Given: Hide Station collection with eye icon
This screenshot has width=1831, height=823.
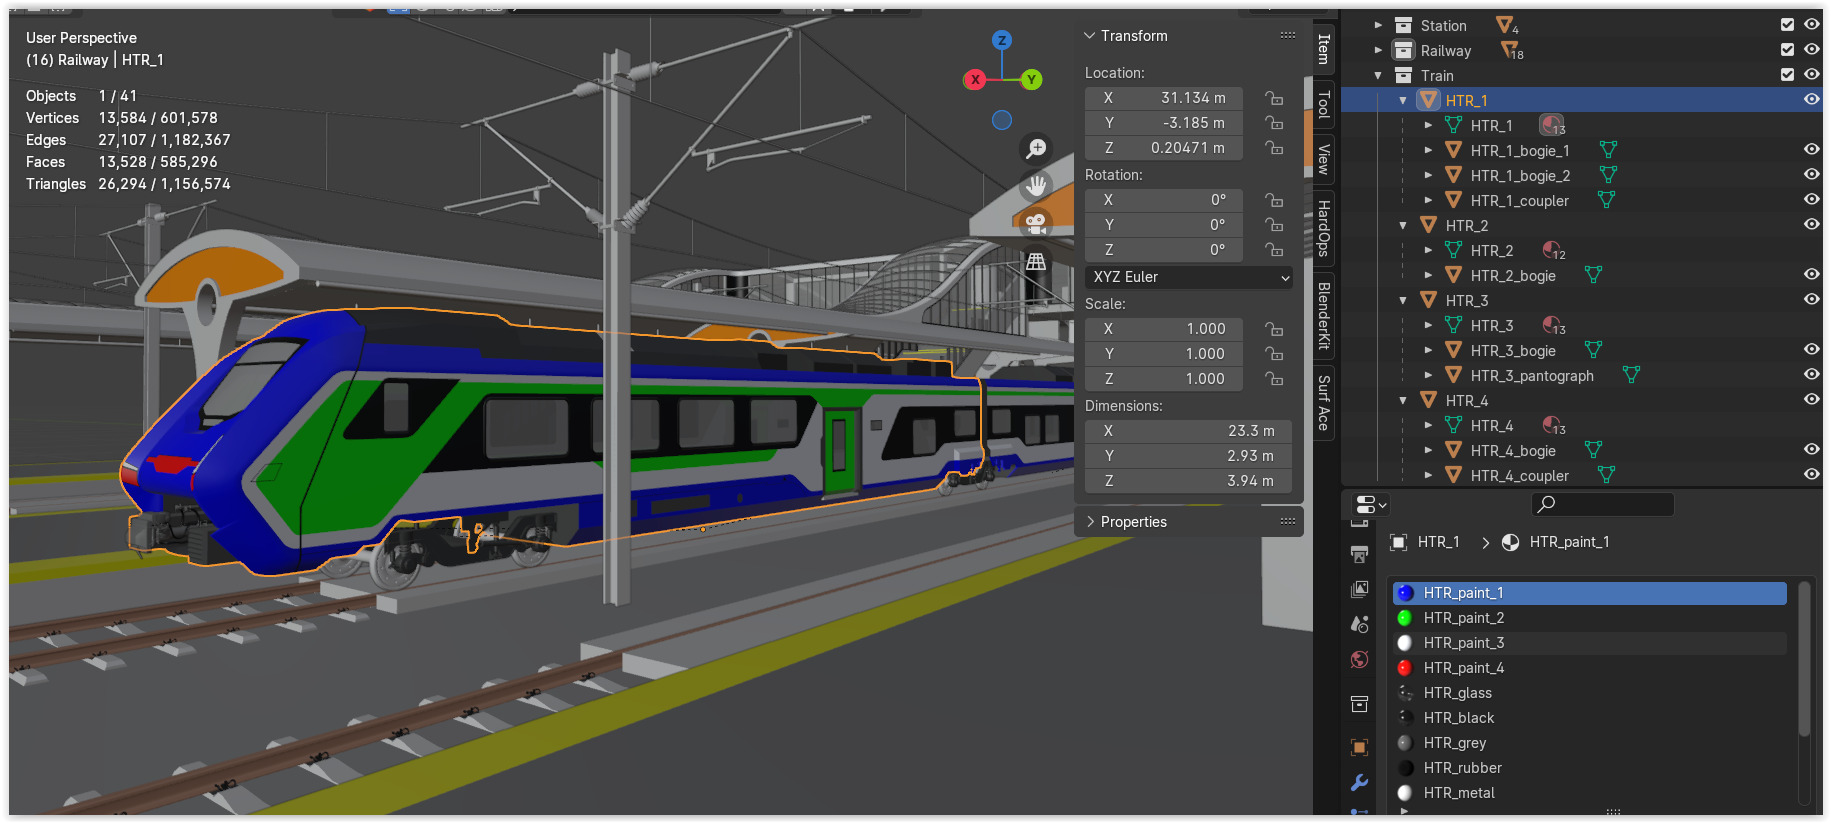Looking at the screenshot, I should tap(1811, 25).
